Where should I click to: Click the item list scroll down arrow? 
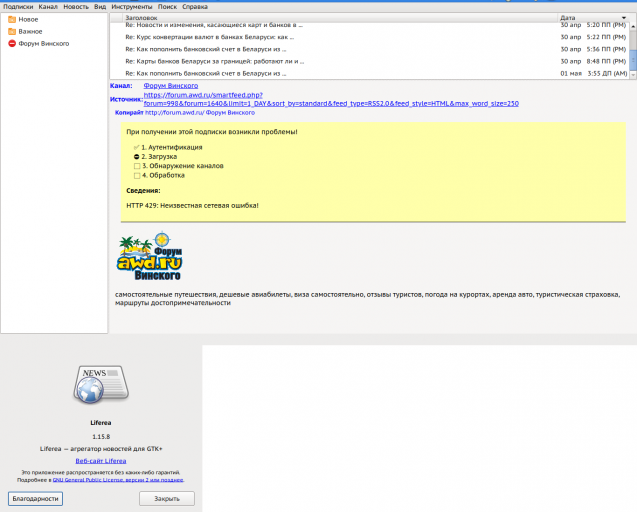[x=633, y=75]
